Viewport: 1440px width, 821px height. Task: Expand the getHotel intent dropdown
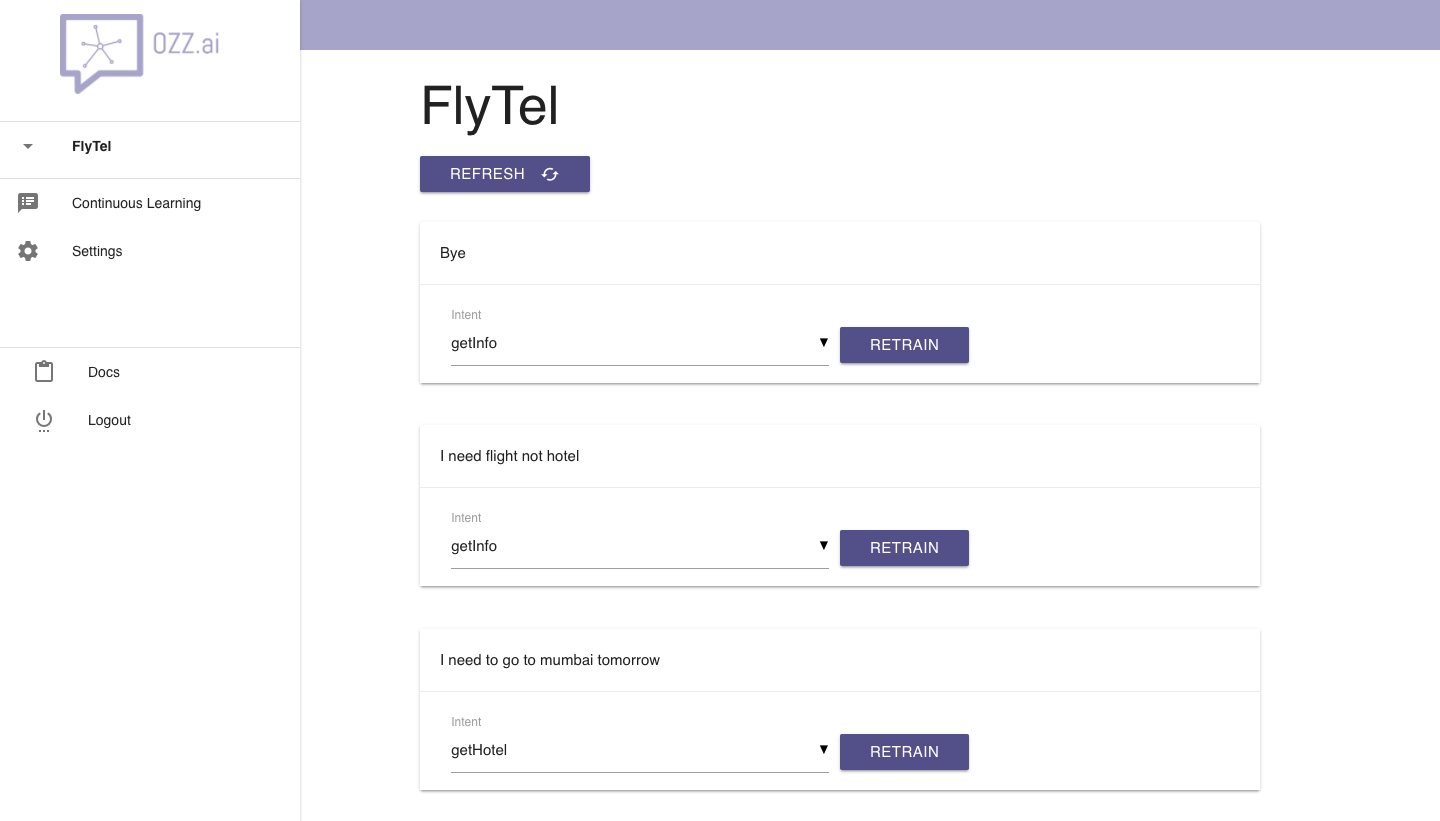639,751
